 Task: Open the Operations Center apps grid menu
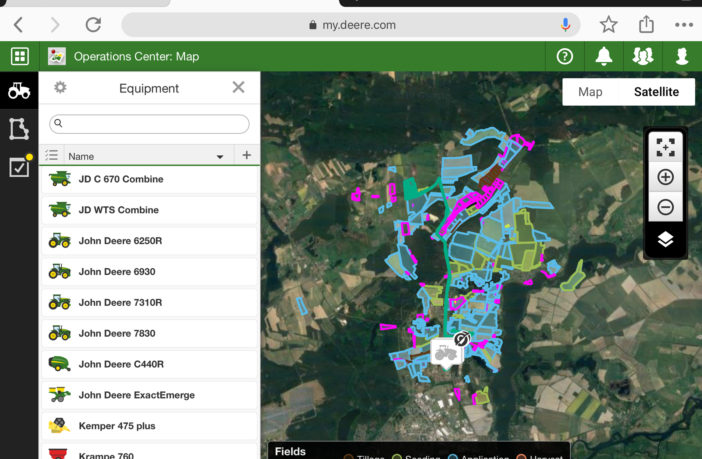click(20, 56)
